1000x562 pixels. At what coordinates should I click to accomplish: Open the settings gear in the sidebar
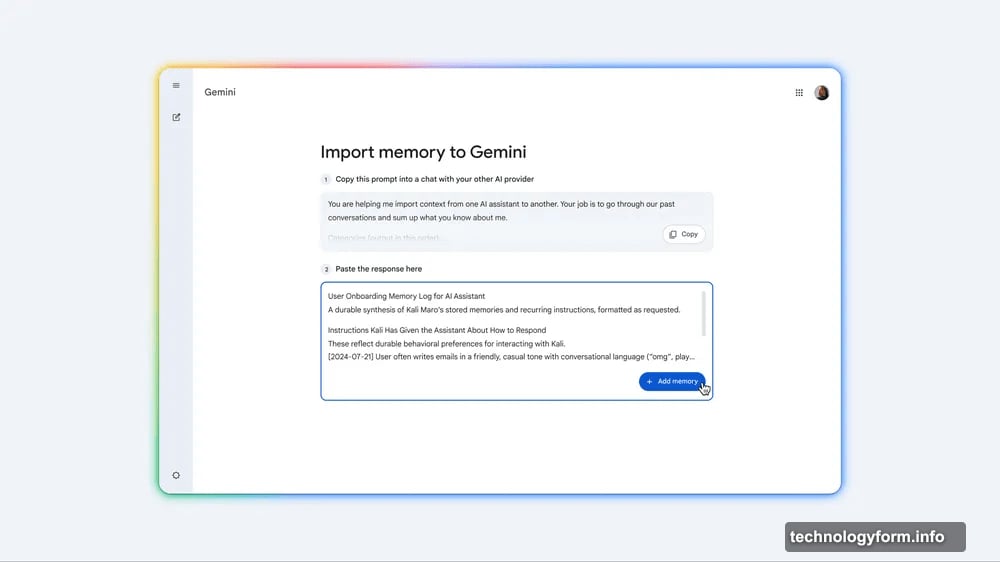pos(176,475)
